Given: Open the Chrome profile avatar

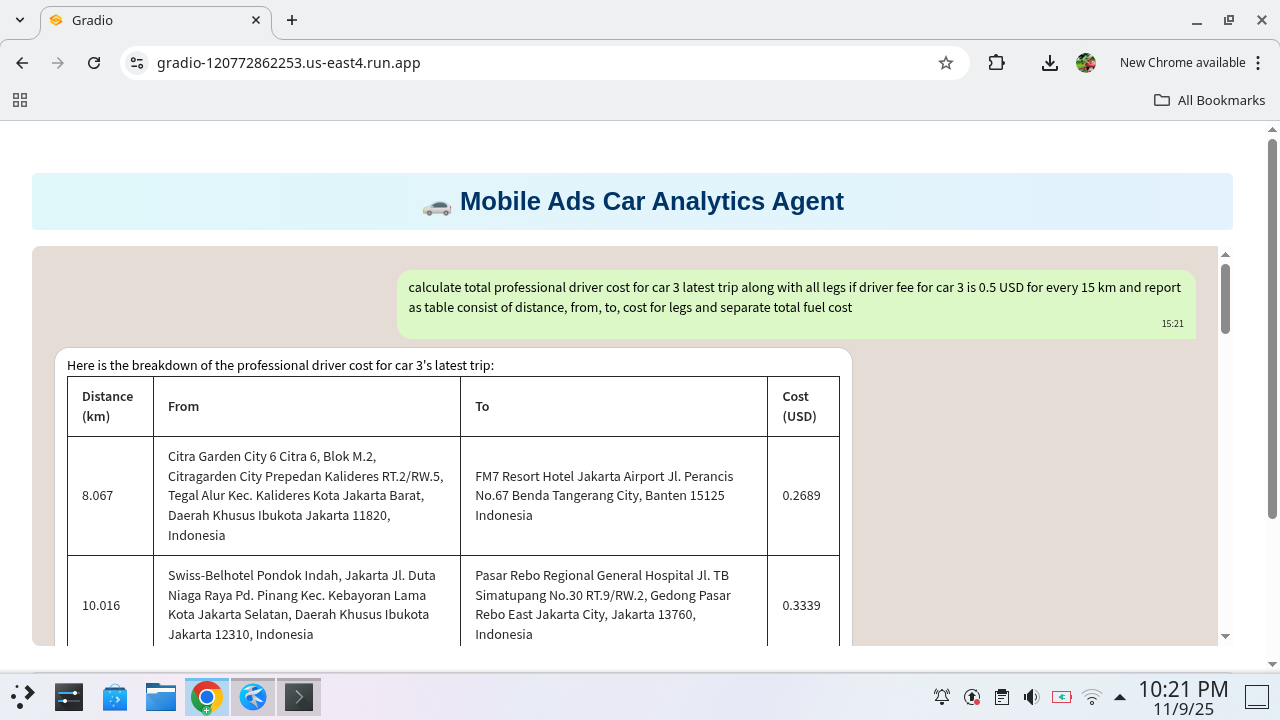Looking at the screenshot, I should [x=1086, y=63].
